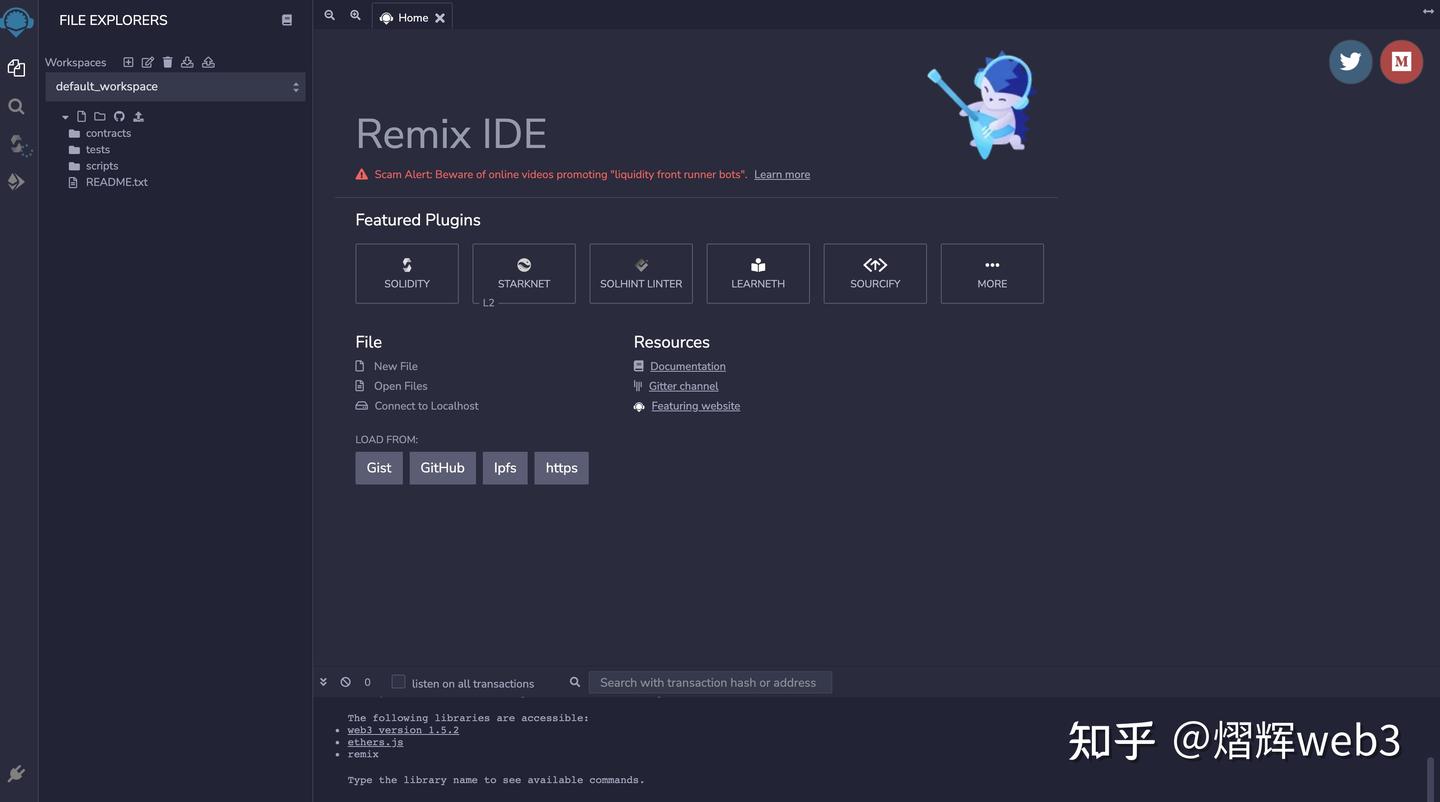The height and width of the screenshot is (802, 1440).
Task: Click Learn more in the scam alert
Action: coord(782,174)
